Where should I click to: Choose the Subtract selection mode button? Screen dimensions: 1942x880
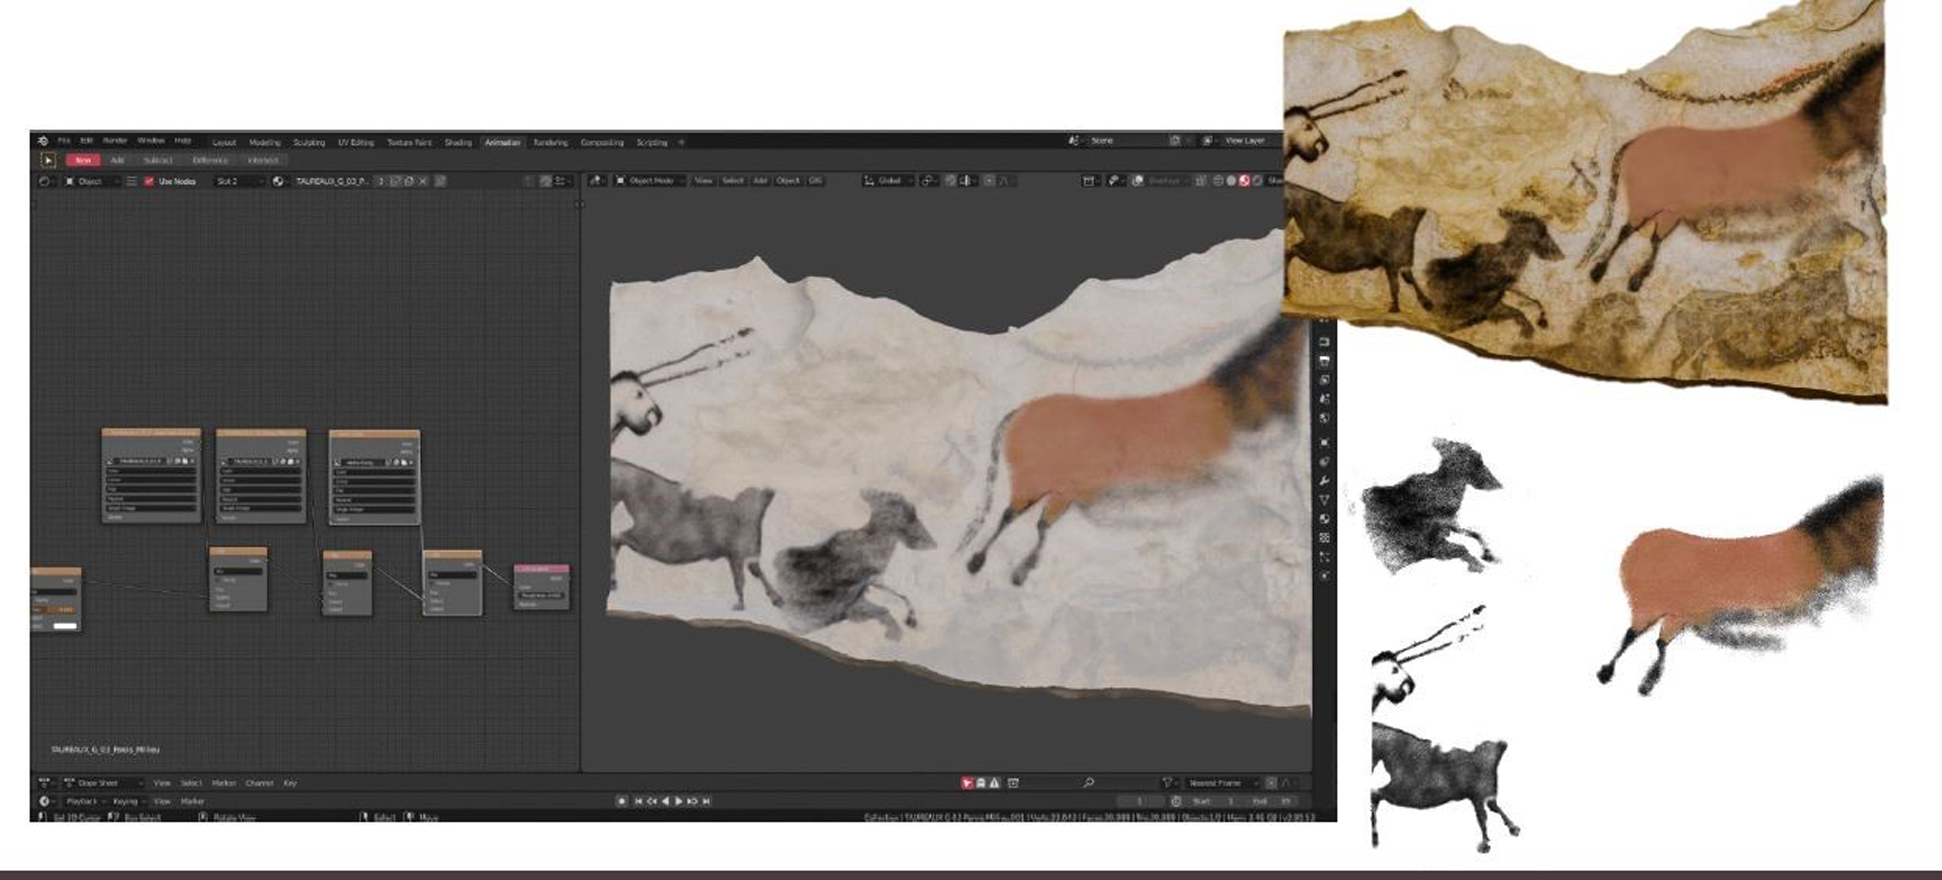158,160
